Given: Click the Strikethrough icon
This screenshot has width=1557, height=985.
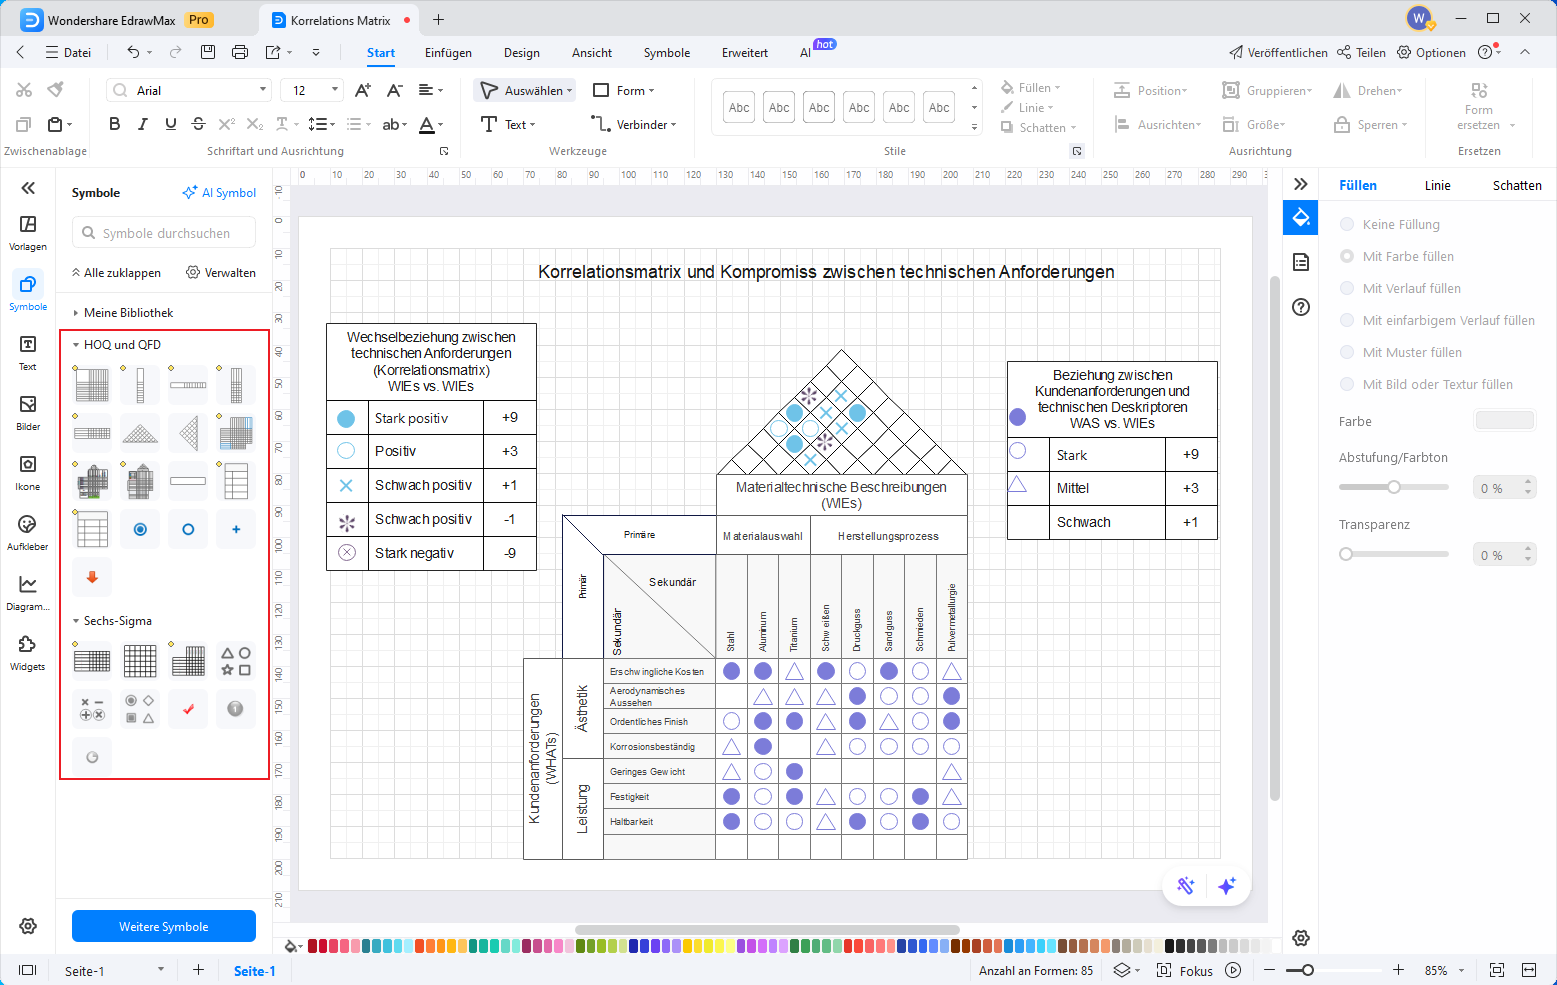Looking at the screenshot, I should point(198,124).
